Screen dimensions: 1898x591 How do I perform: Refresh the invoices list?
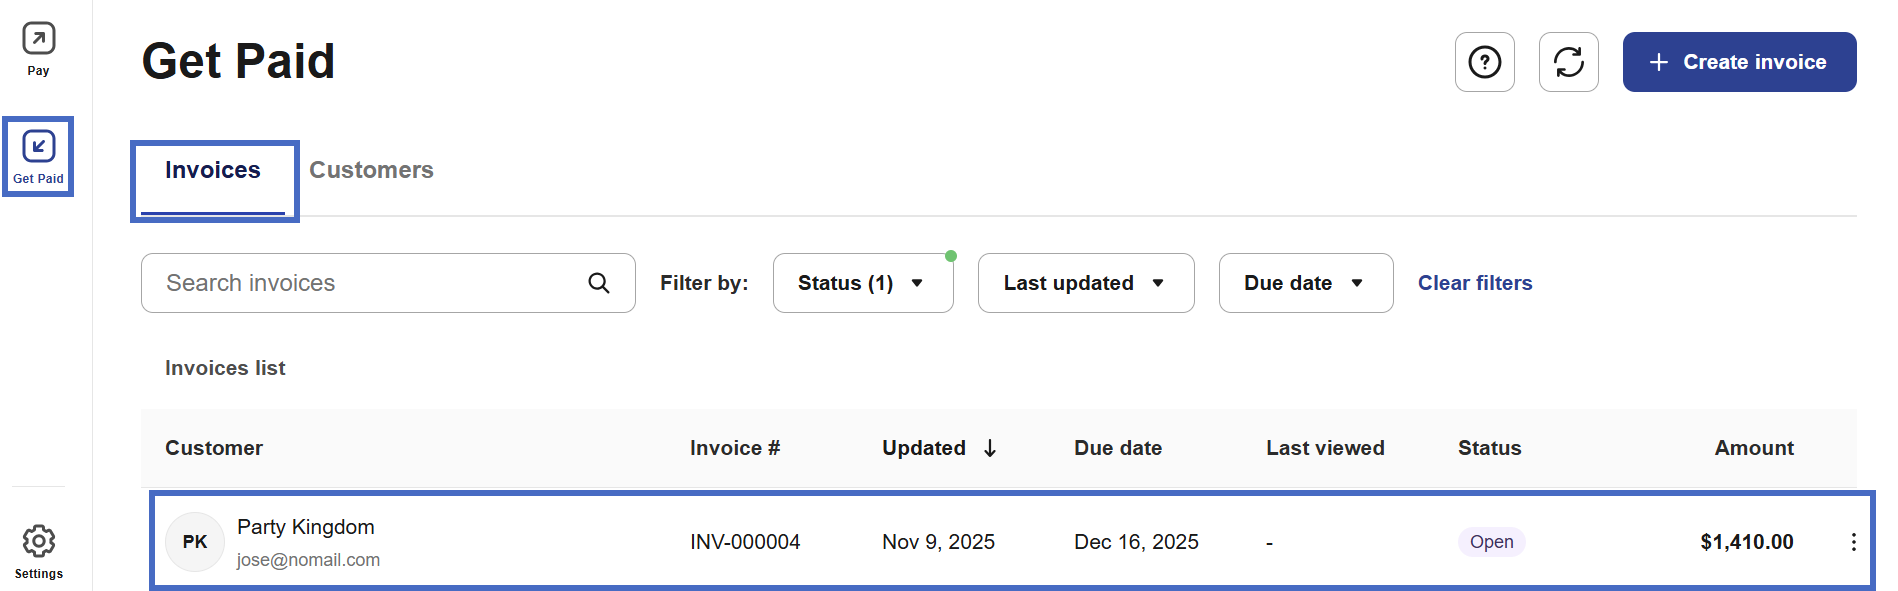(1568, 62)
